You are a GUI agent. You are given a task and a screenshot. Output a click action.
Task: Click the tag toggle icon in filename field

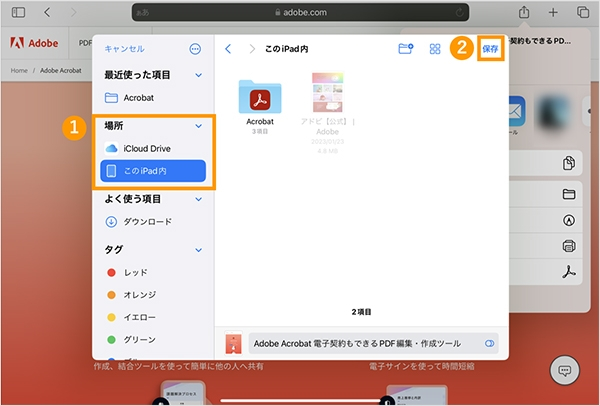click(490, 343)
